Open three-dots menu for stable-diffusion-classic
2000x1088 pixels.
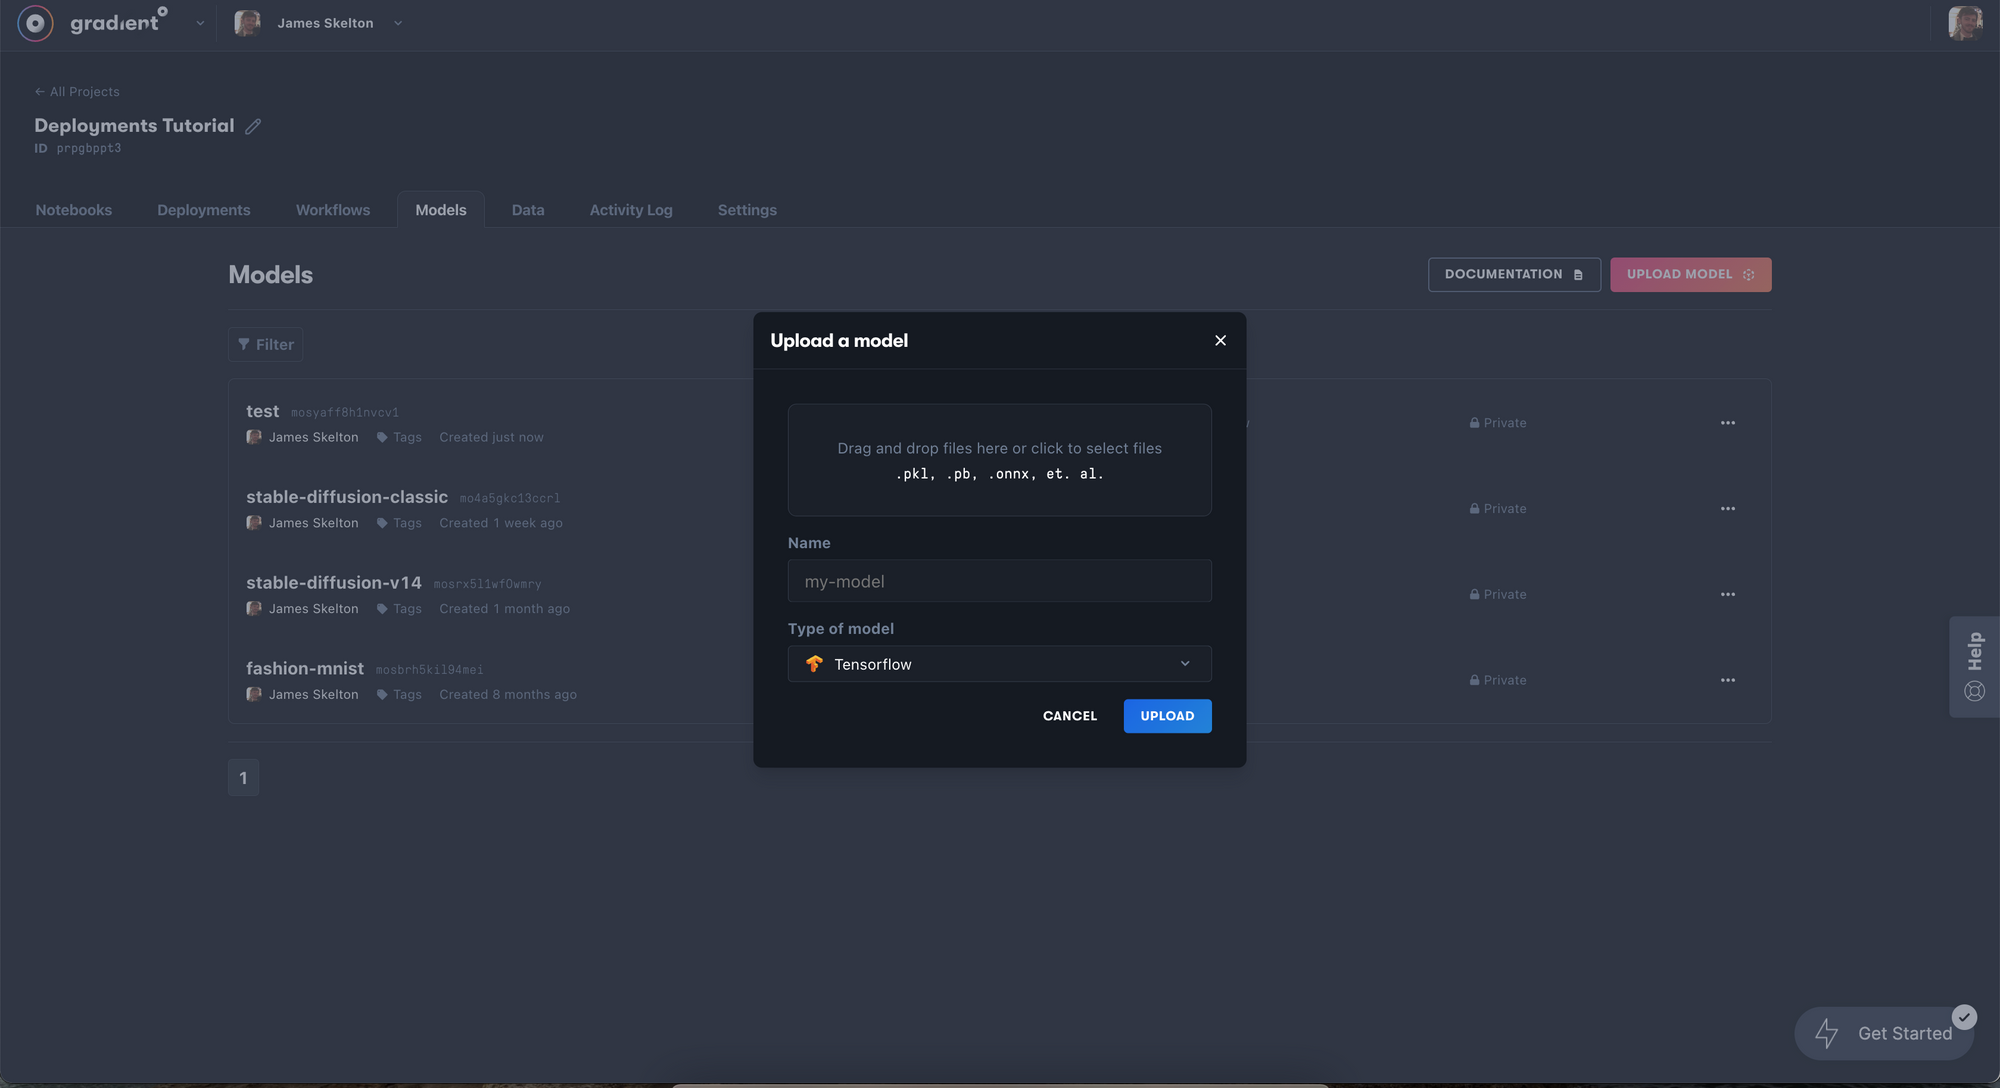tap(1727, 509)
